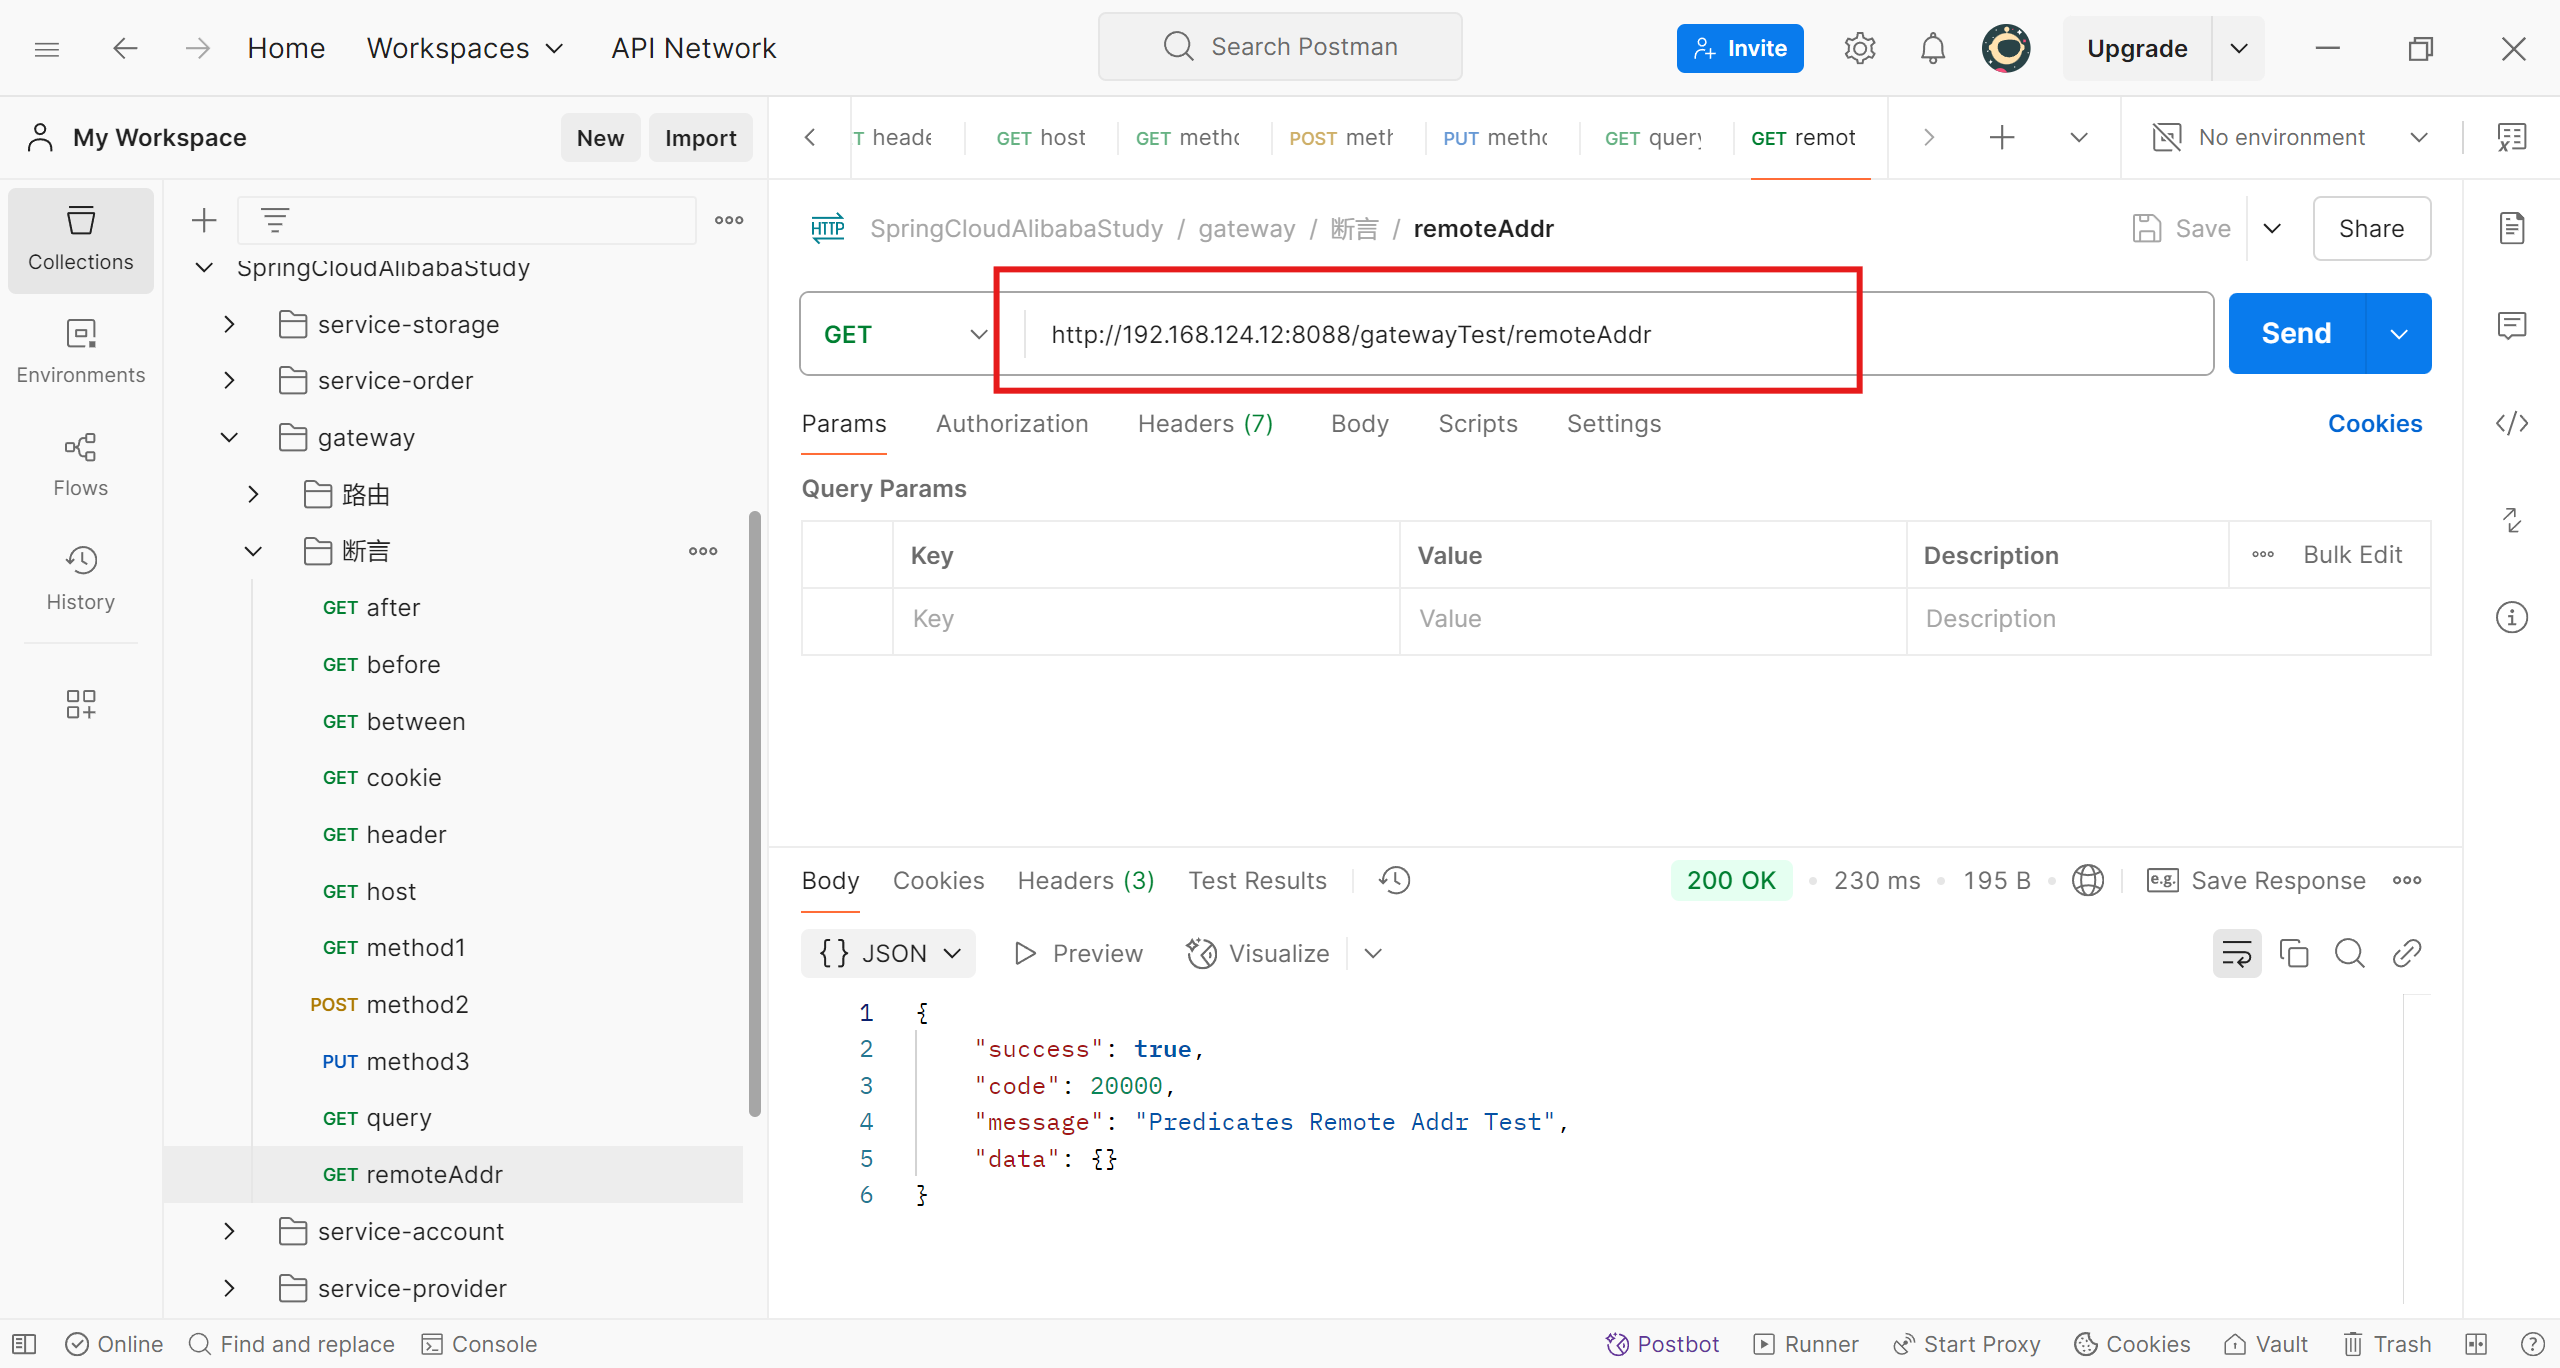Screen dimensions: 2560x1368
Task: Search the response body with magnifier icon
Action: (2349, 953)
